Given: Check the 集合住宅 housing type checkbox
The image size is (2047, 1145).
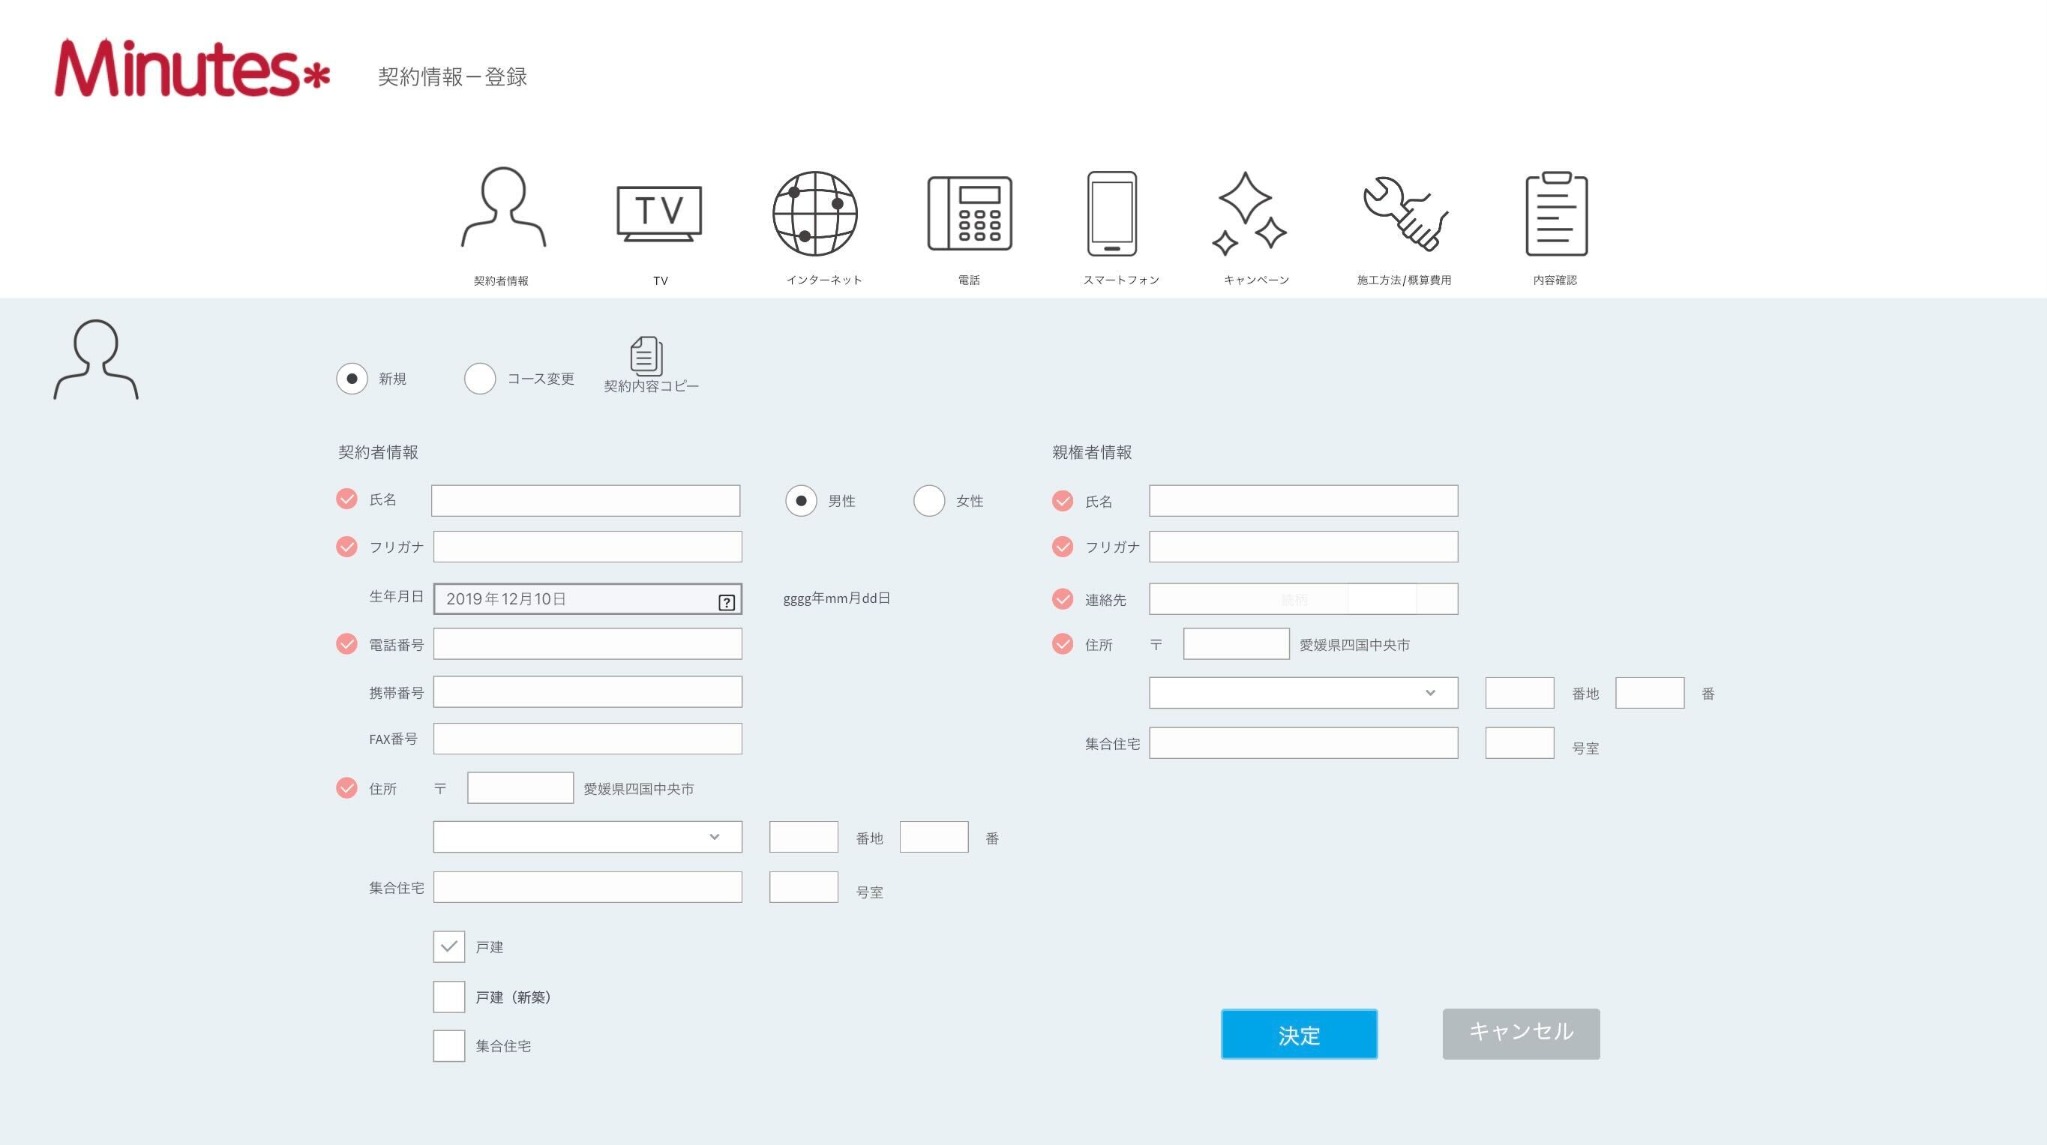Looking at the screenshot, I should (x=449, y=1045).
